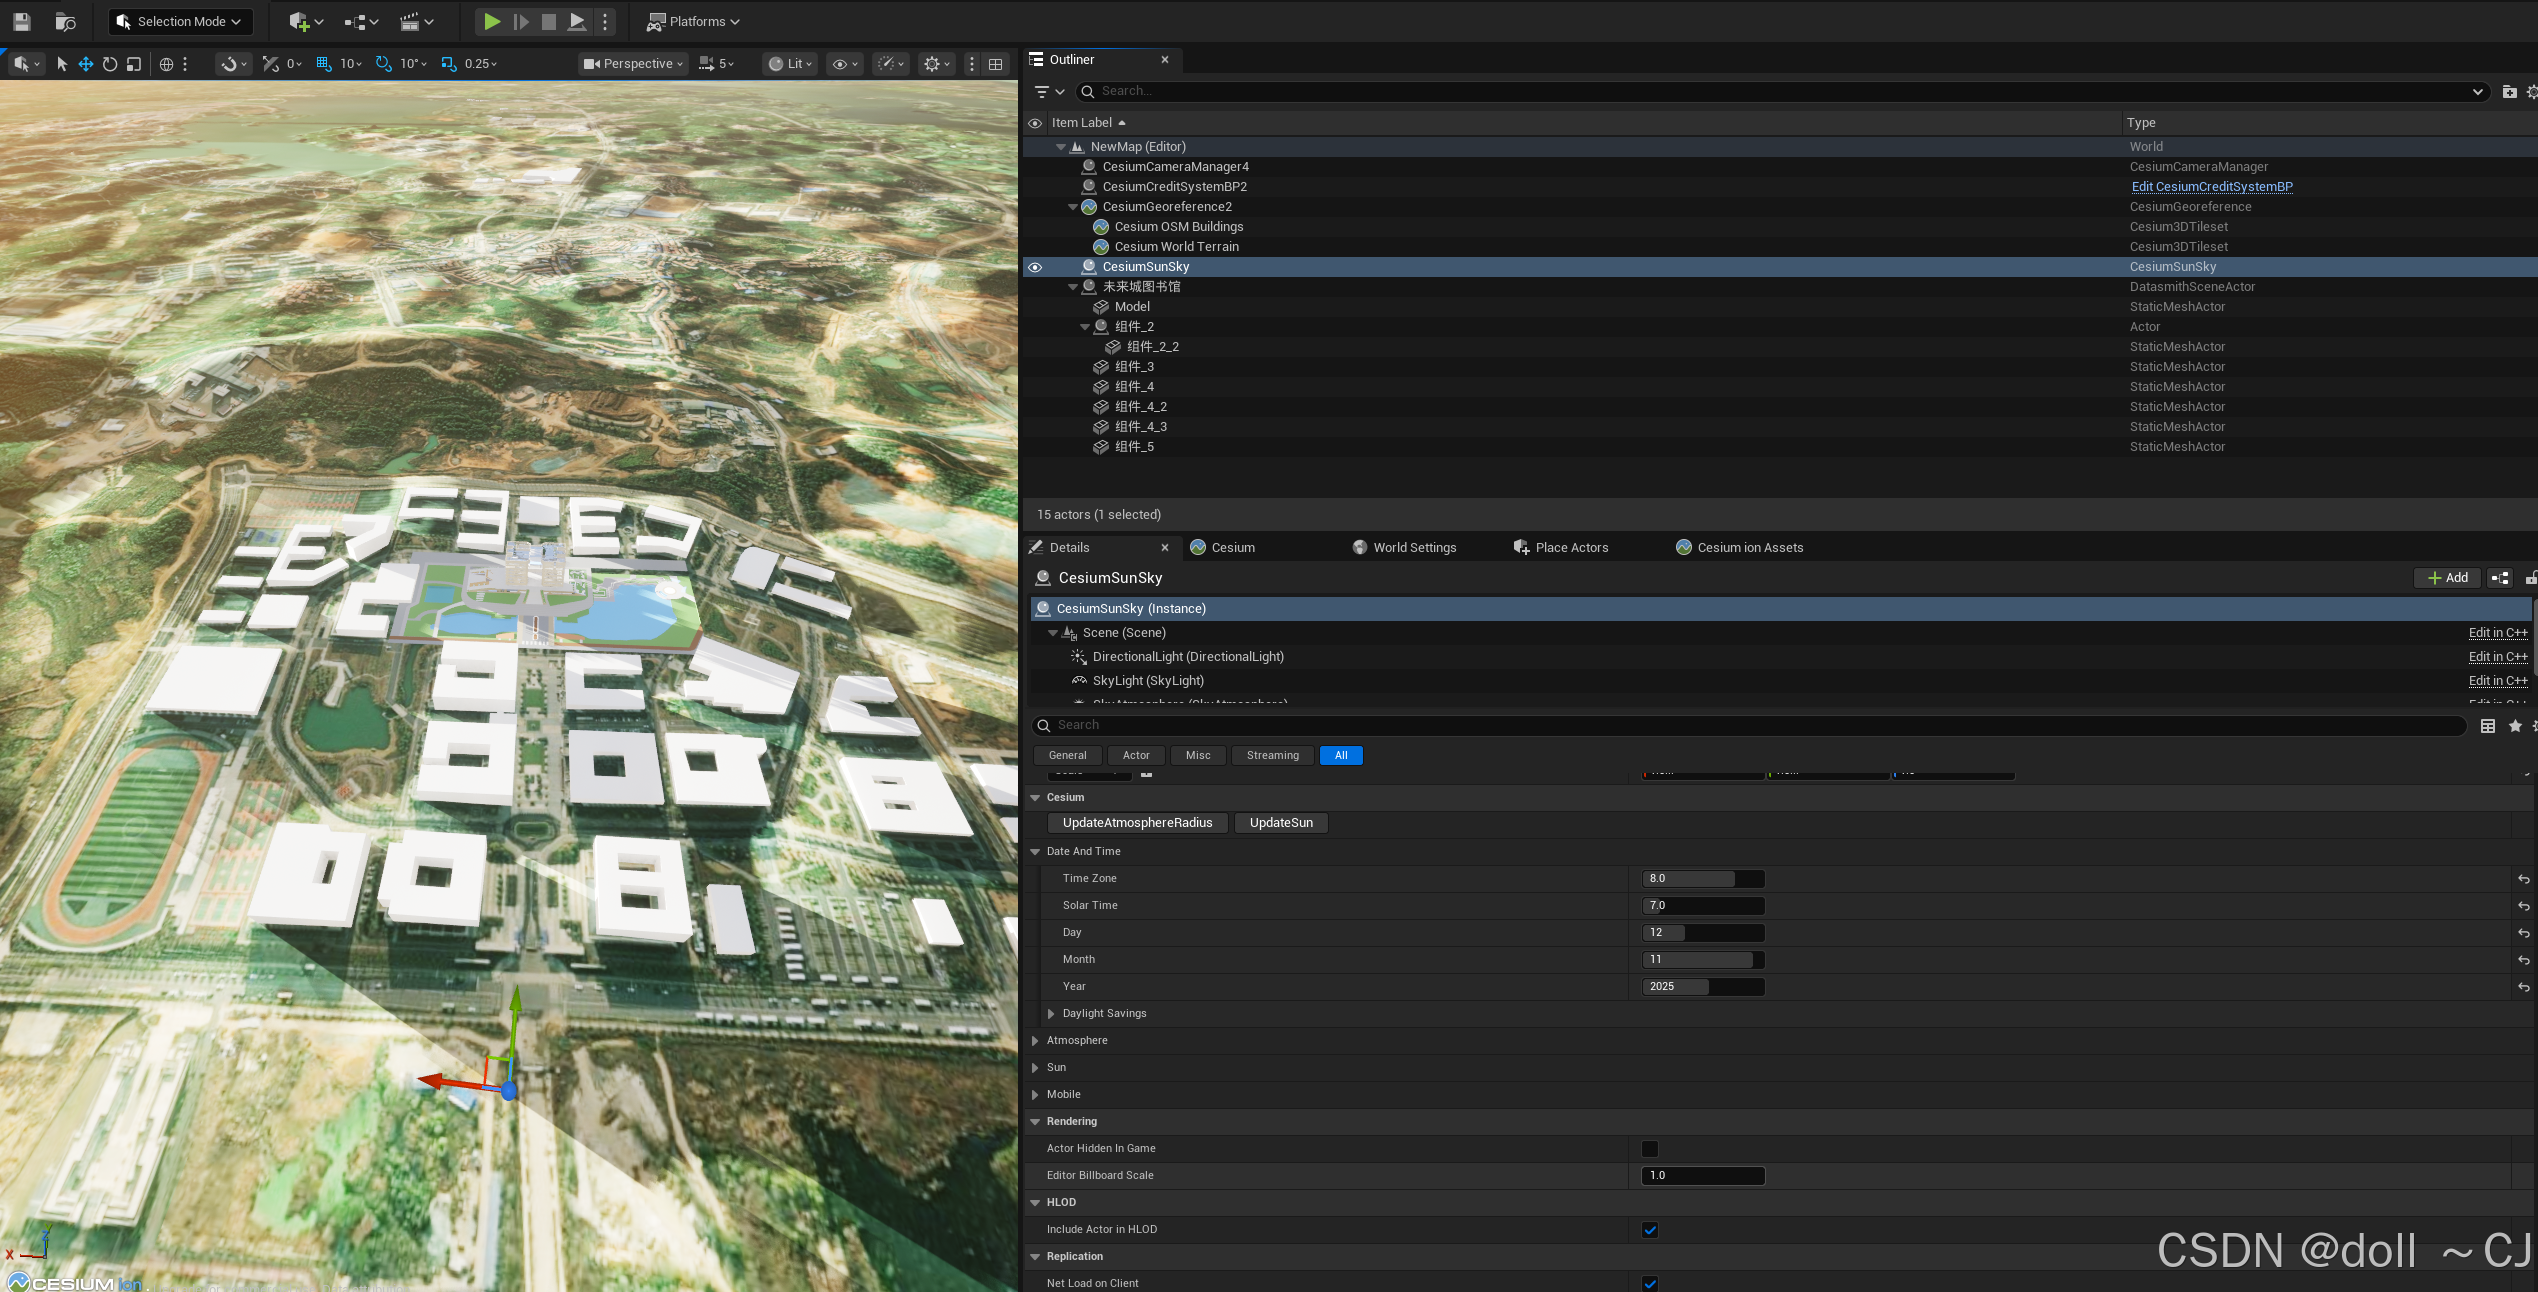Save the current level using the save icon
The width and height of the screenshot is (2538, 1292).
pyautogui.click(x=21, y=21)
